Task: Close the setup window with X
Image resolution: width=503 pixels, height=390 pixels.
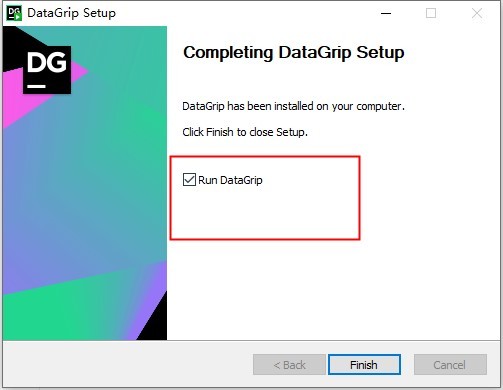Action: [477, 13]
